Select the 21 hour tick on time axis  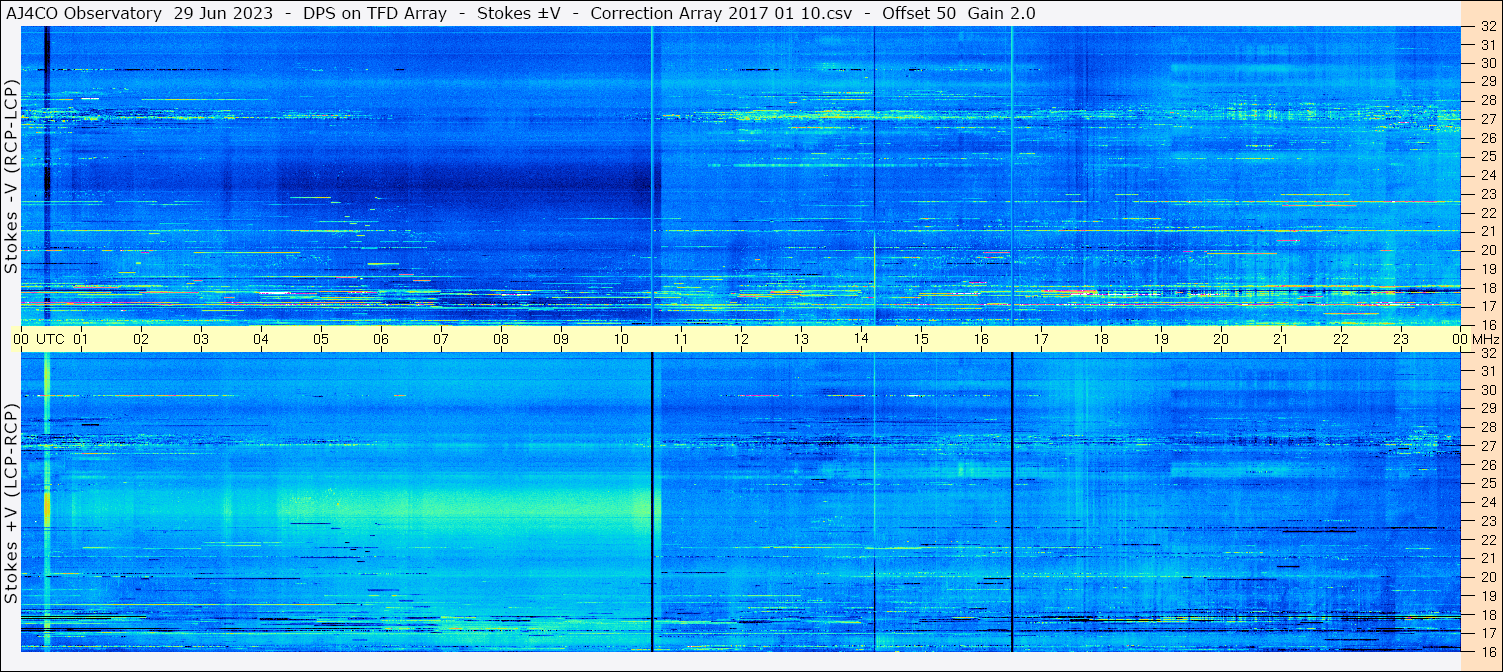(x=1281, y=339)
